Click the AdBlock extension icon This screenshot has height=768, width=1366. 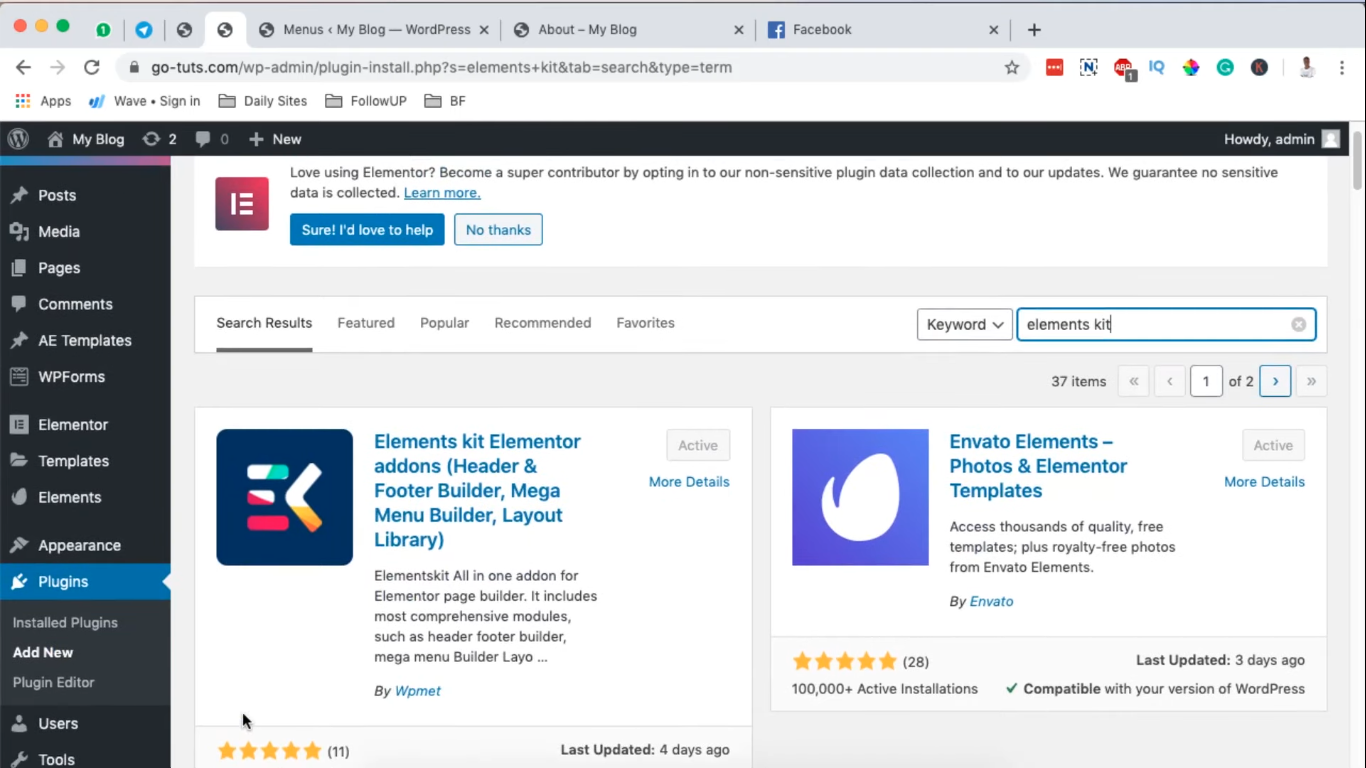pos(1124,68)
